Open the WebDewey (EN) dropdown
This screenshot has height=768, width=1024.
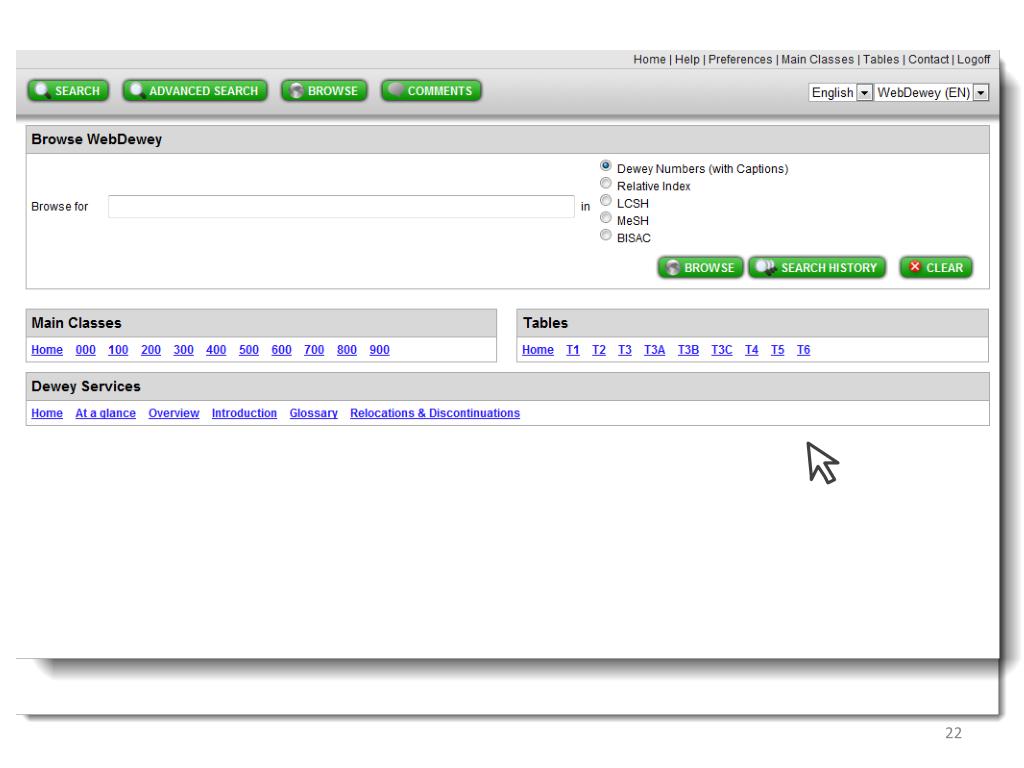(931, 93)
